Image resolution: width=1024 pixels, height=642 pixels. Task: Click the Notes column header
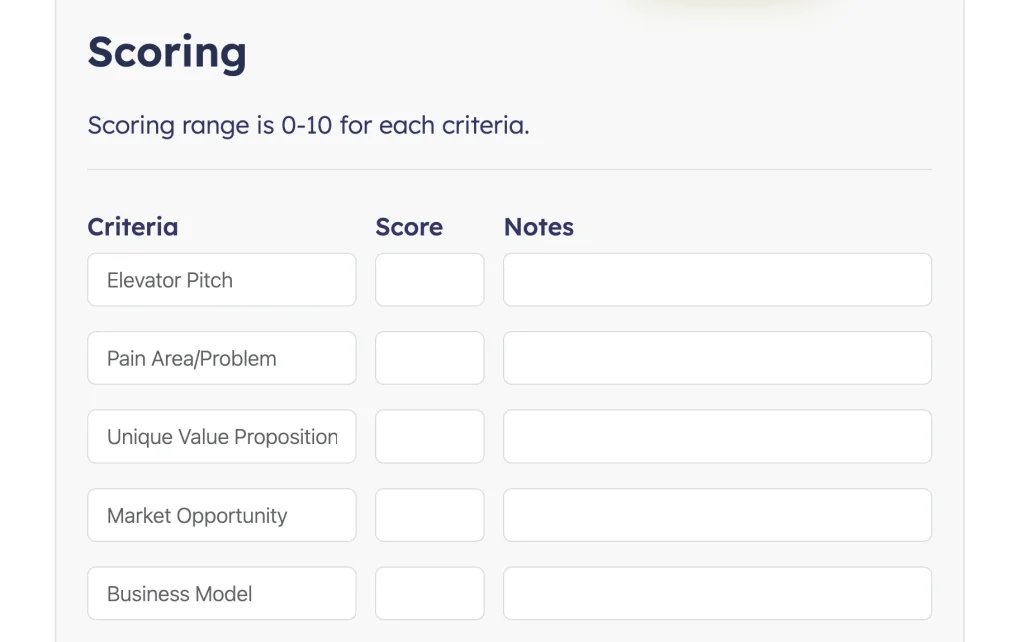539,227
